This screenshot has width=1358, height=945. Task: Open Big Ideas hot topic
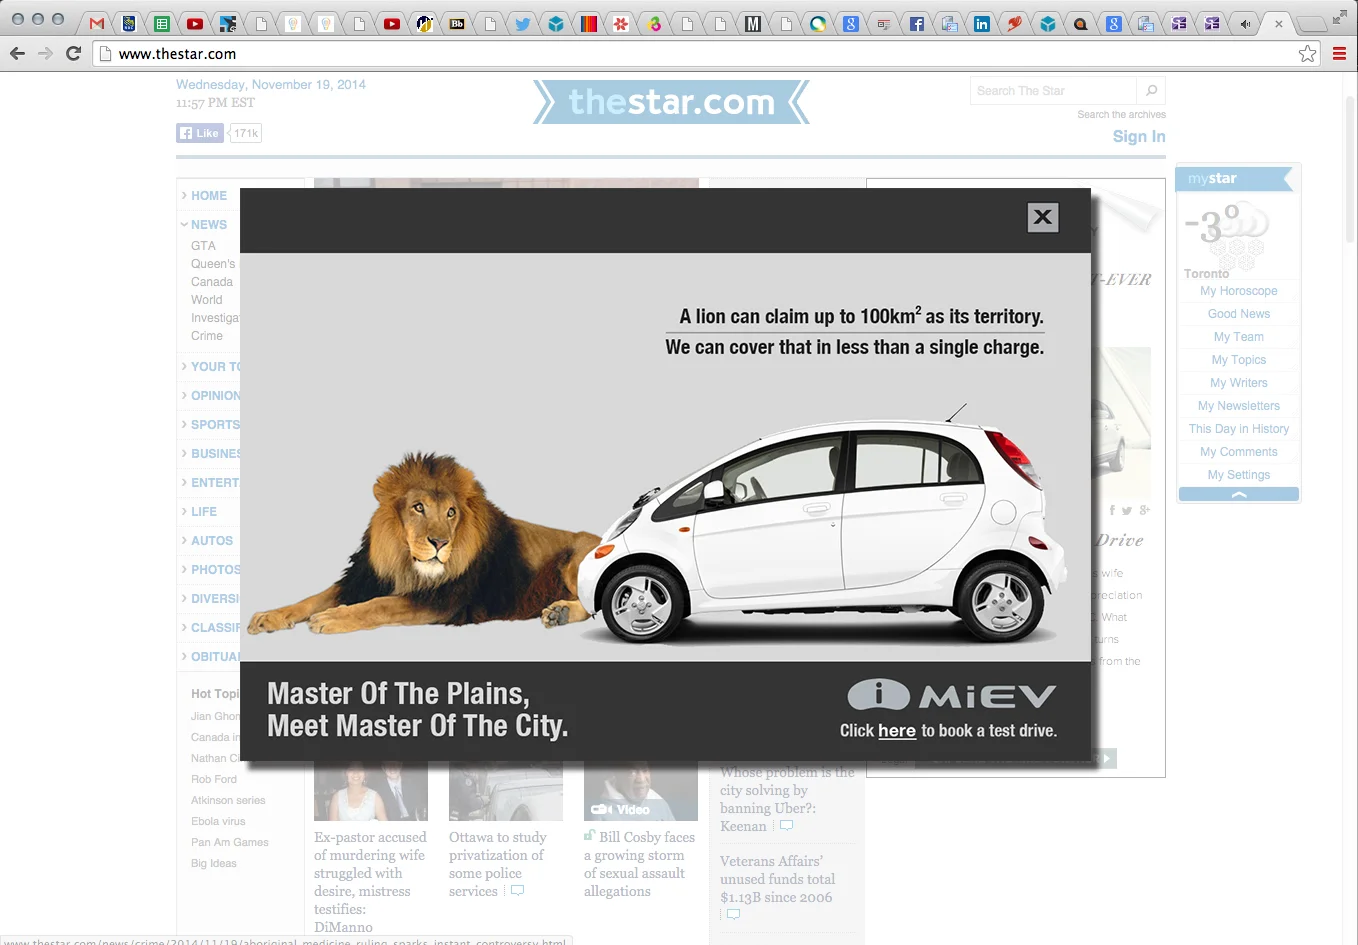tap(214, 864)
